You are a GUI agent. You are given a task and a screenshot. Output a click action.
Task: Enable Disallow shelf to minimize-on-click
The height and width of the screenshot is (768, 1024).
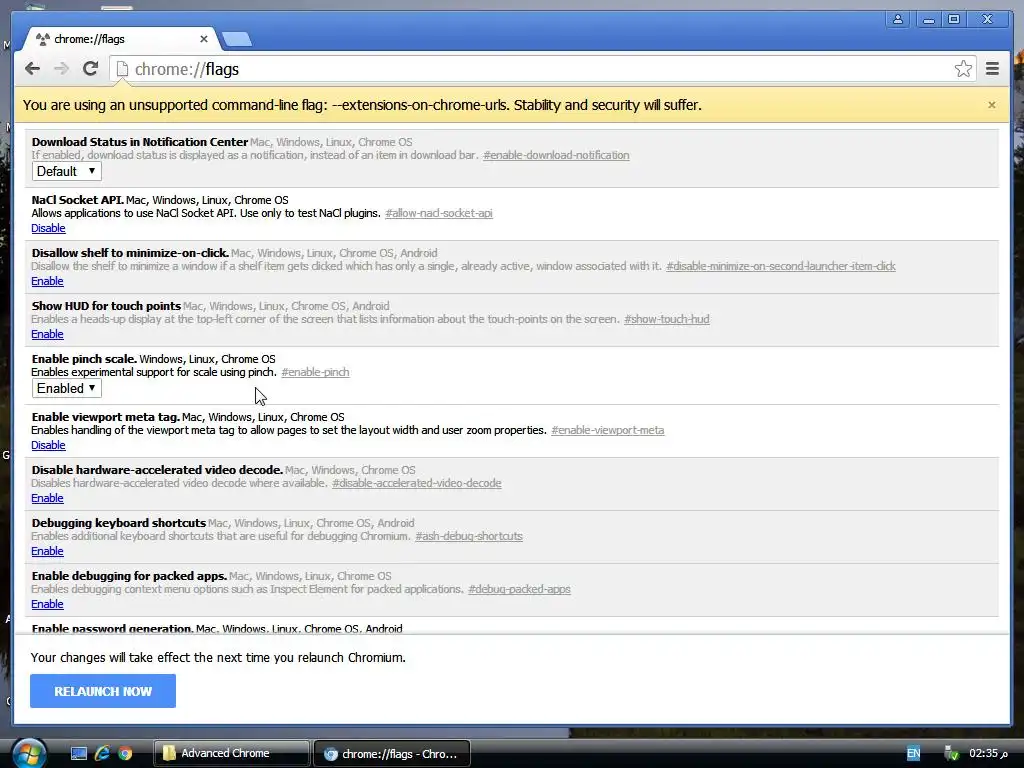point(47,281)
